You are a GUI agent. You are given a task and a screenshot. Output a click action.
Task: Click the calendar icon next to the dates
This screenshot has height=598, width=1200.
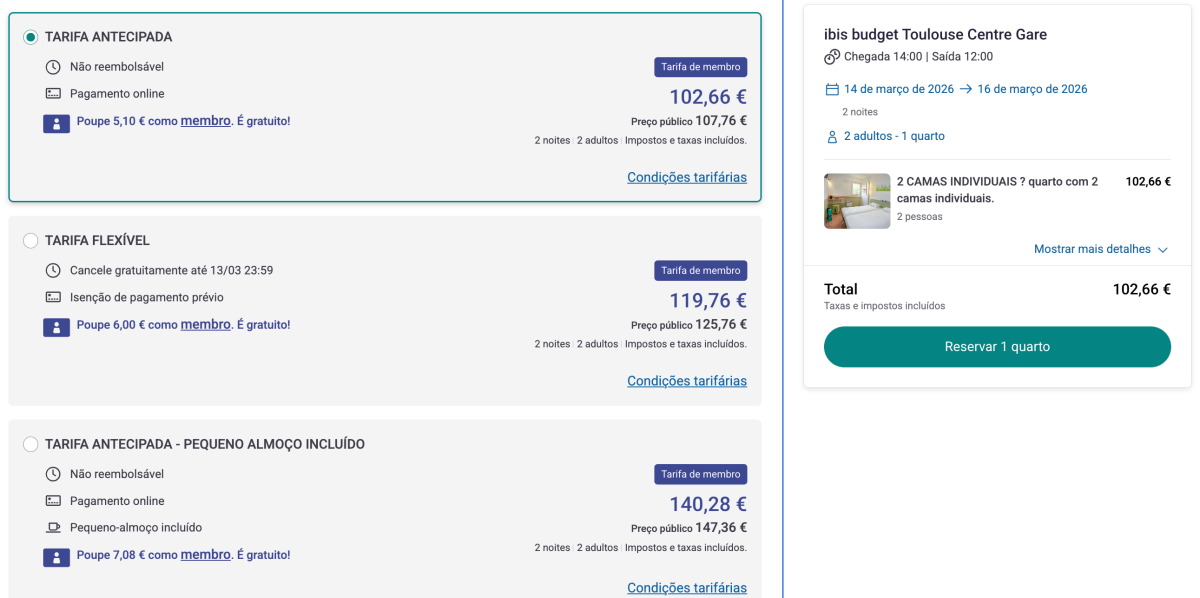pos(832,89)
